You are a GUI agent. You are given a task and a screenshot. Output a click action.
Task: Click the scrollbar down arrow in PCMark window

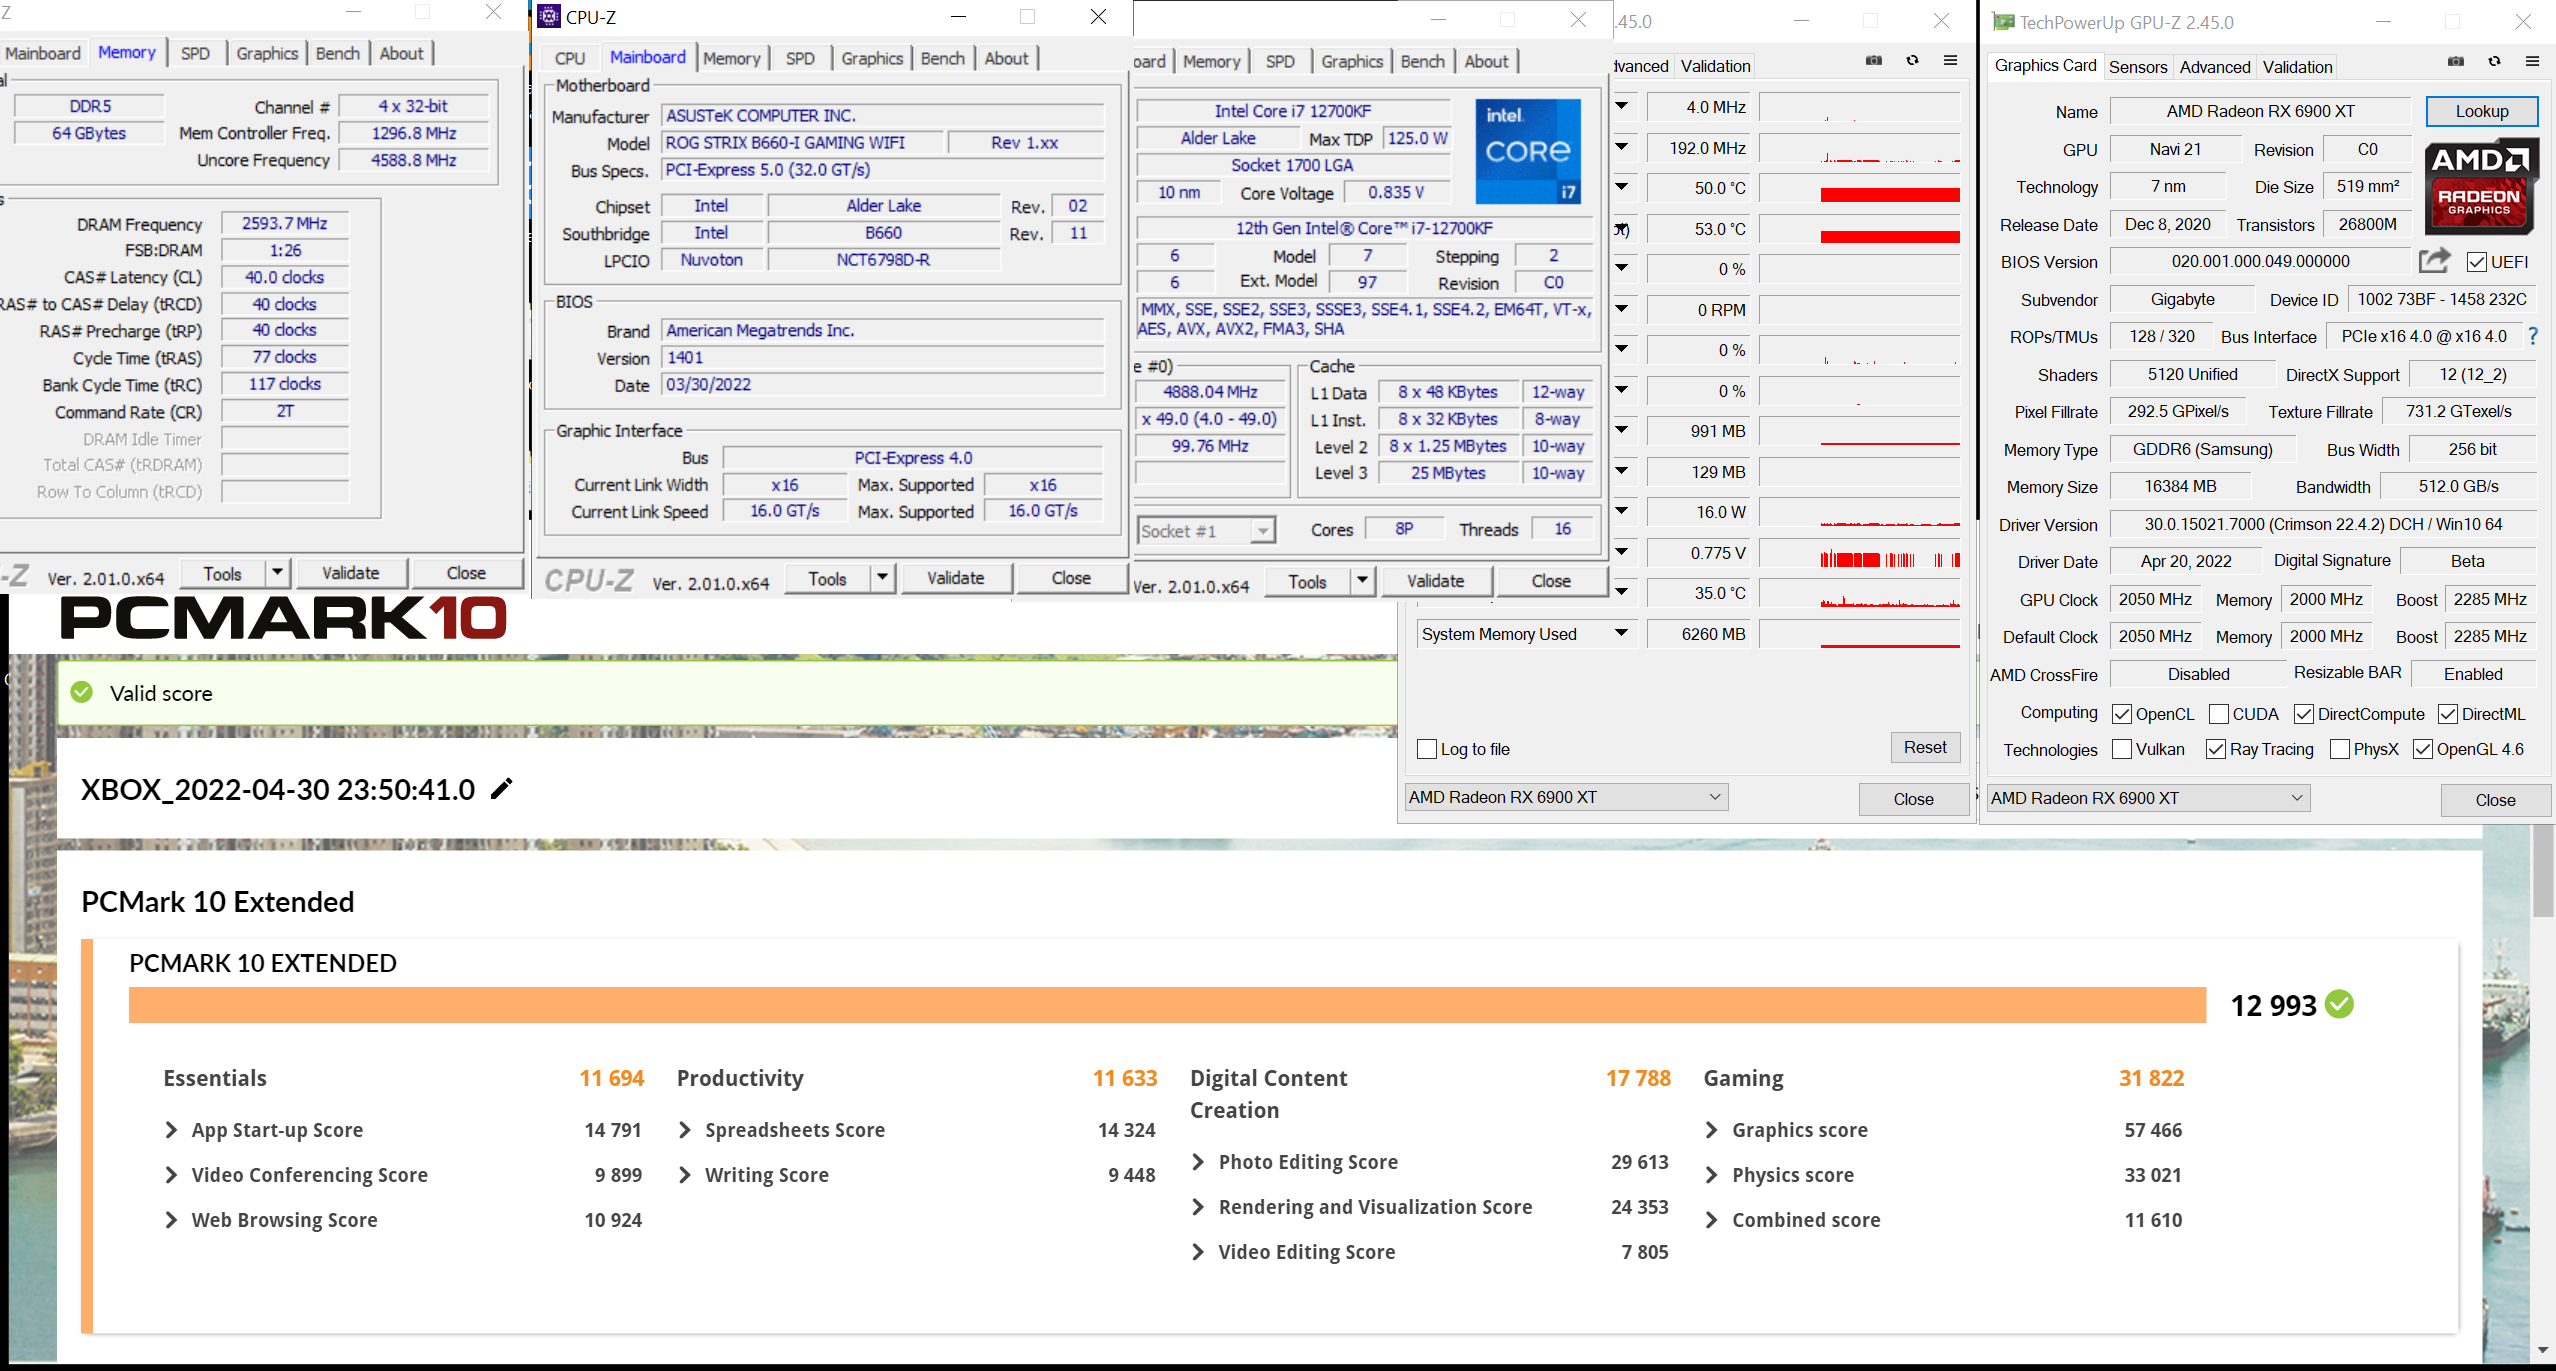2543,1350
